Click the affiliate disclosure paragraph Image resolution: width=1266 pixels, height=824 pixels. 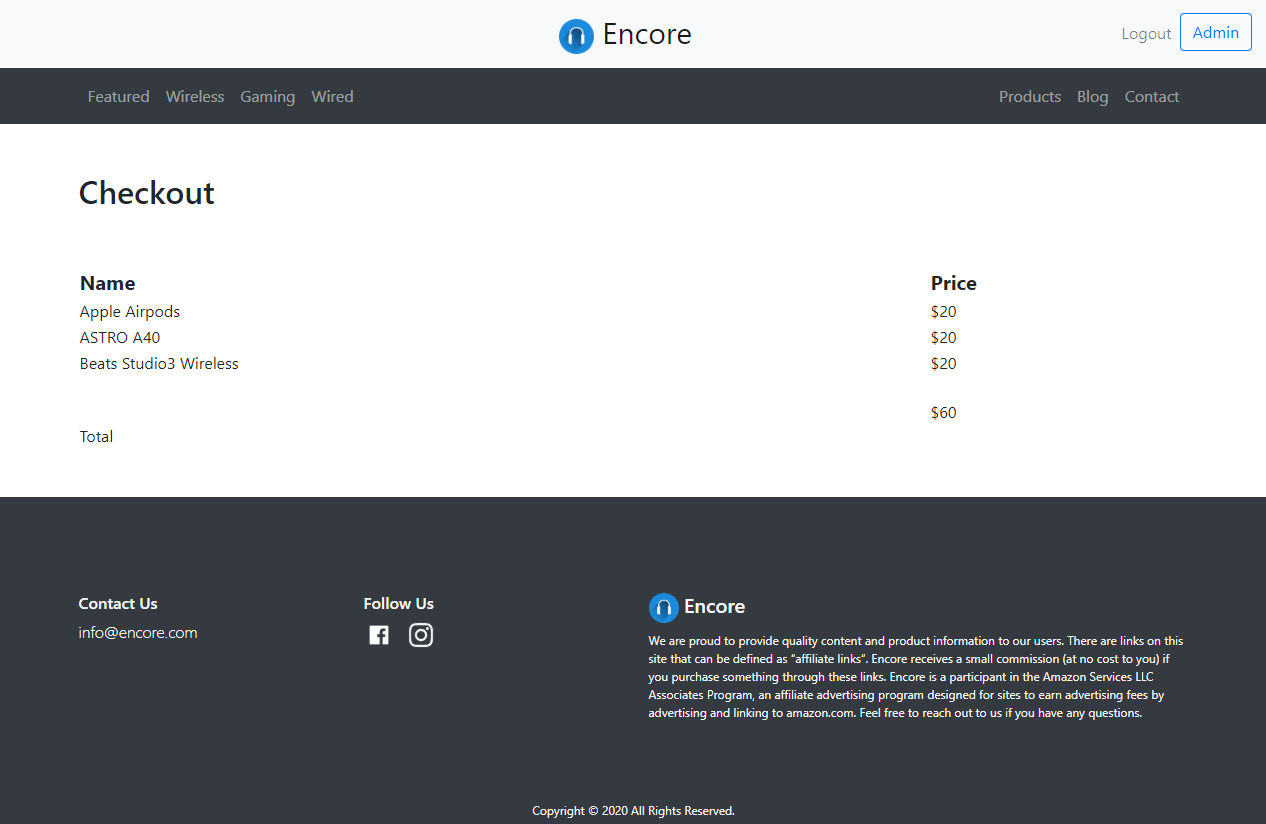(915, 677)
